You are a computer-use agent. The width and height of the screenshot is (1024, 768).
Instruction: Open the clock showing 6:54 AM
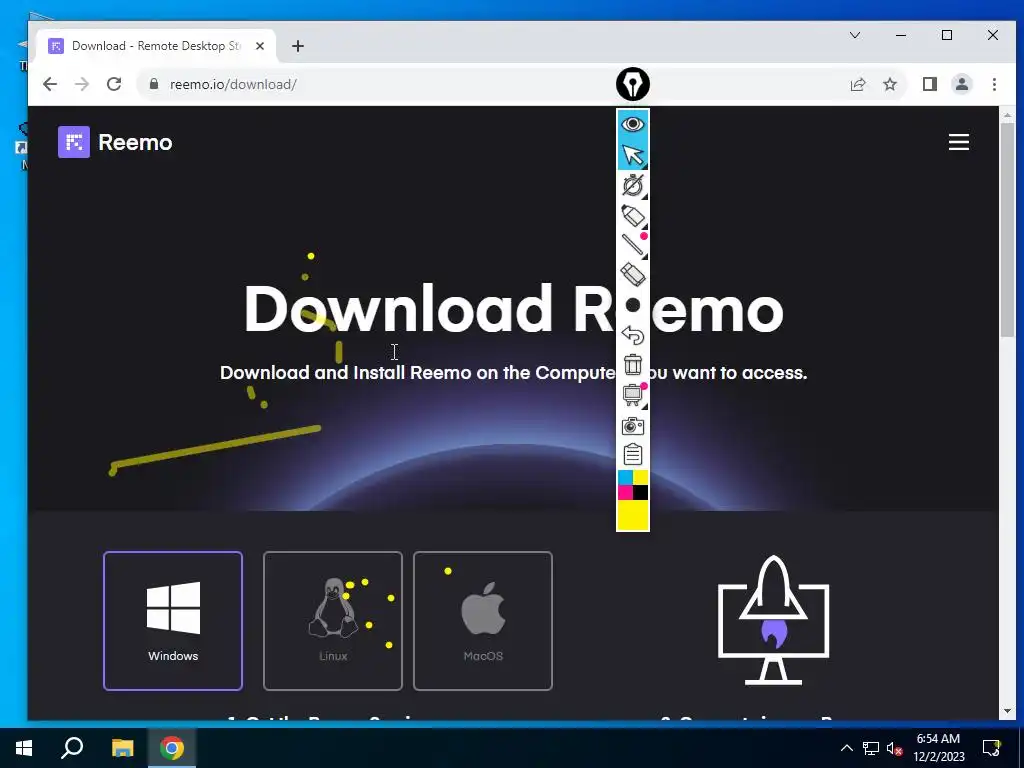pos(938,748)
